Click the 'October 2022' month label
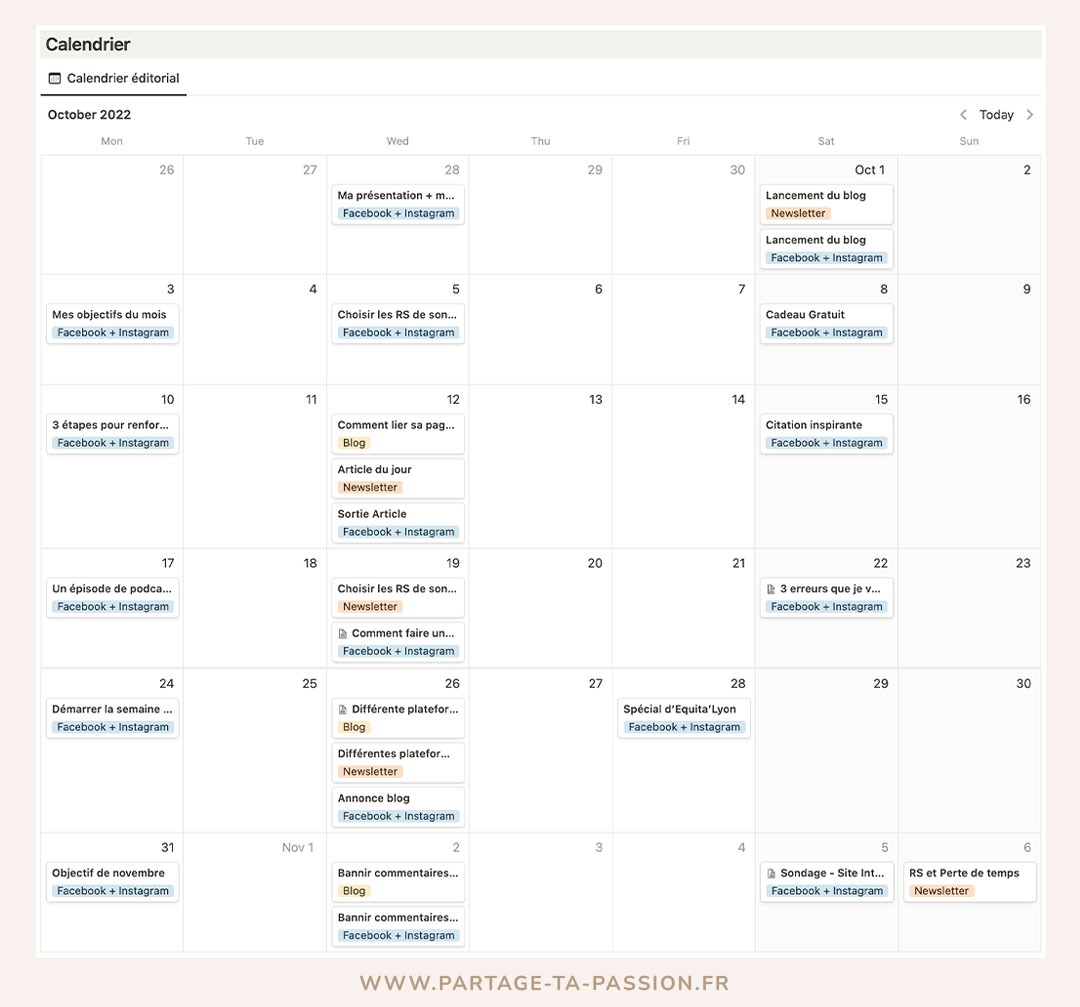The height and width of the screenshot is (1007, 1080). click(89, 114)
